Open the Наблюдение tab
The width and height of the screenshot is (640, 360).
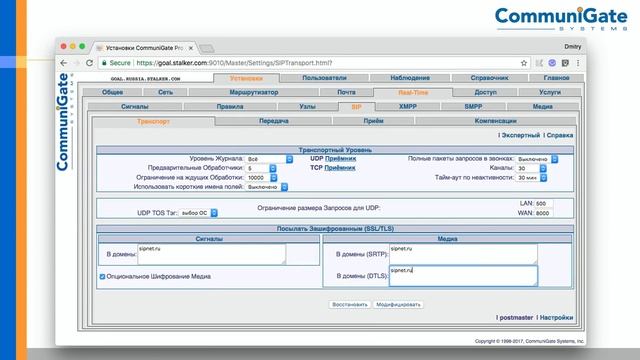[x=410, y=78]
